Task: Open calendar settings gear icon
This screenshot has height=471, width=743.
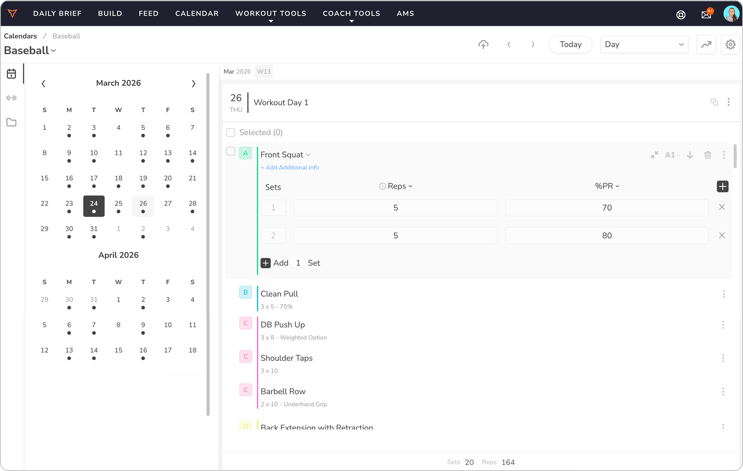Action: [730, 45]
